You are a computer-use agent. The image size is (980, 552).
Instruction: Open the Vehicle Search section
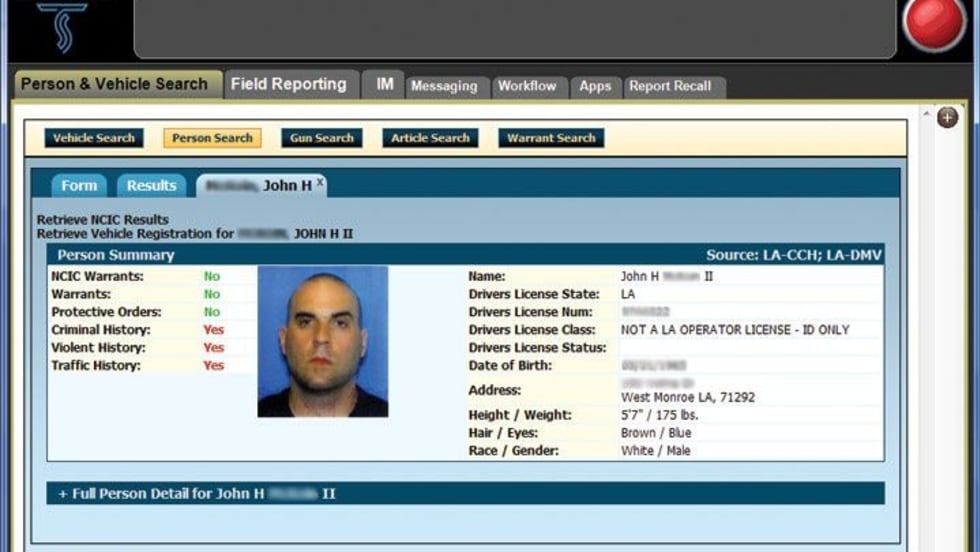point(94,138)
